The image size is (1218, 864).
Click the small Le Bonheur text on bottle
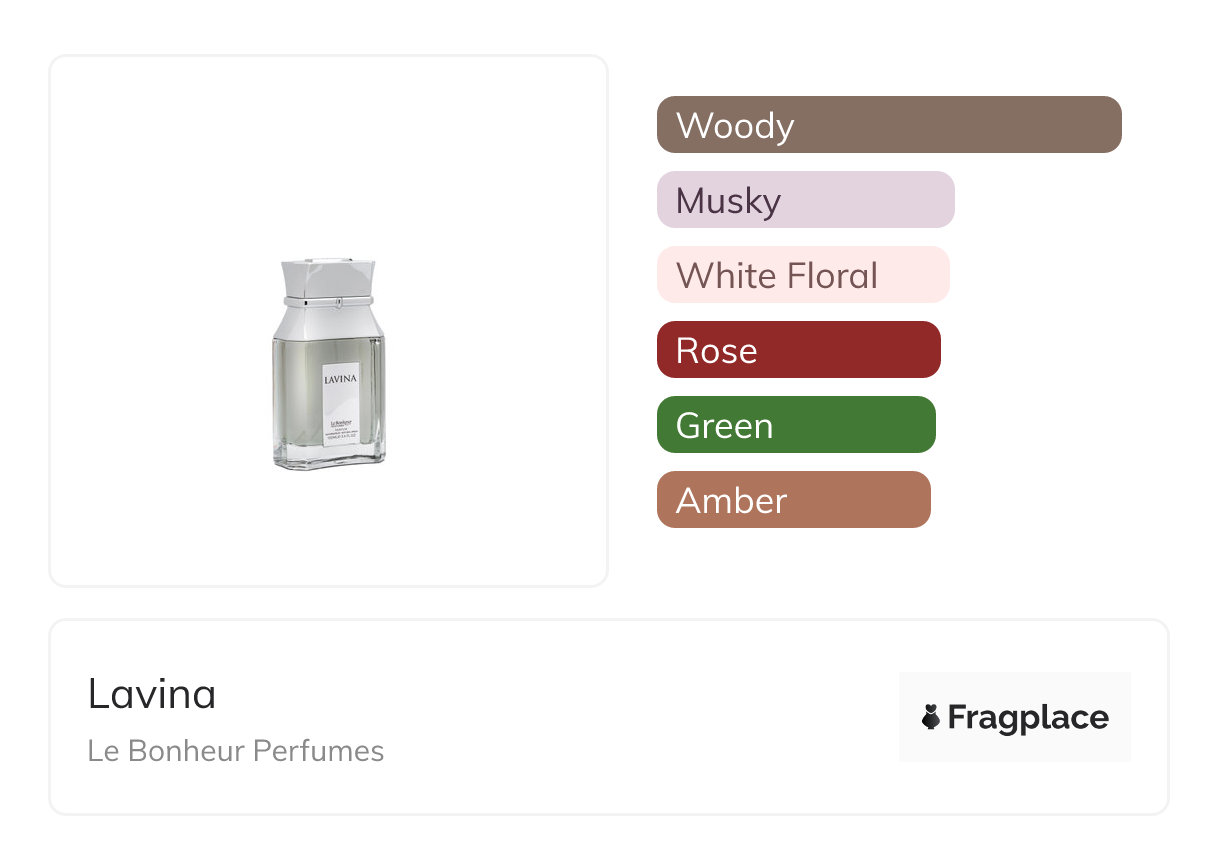coord(343,422)
